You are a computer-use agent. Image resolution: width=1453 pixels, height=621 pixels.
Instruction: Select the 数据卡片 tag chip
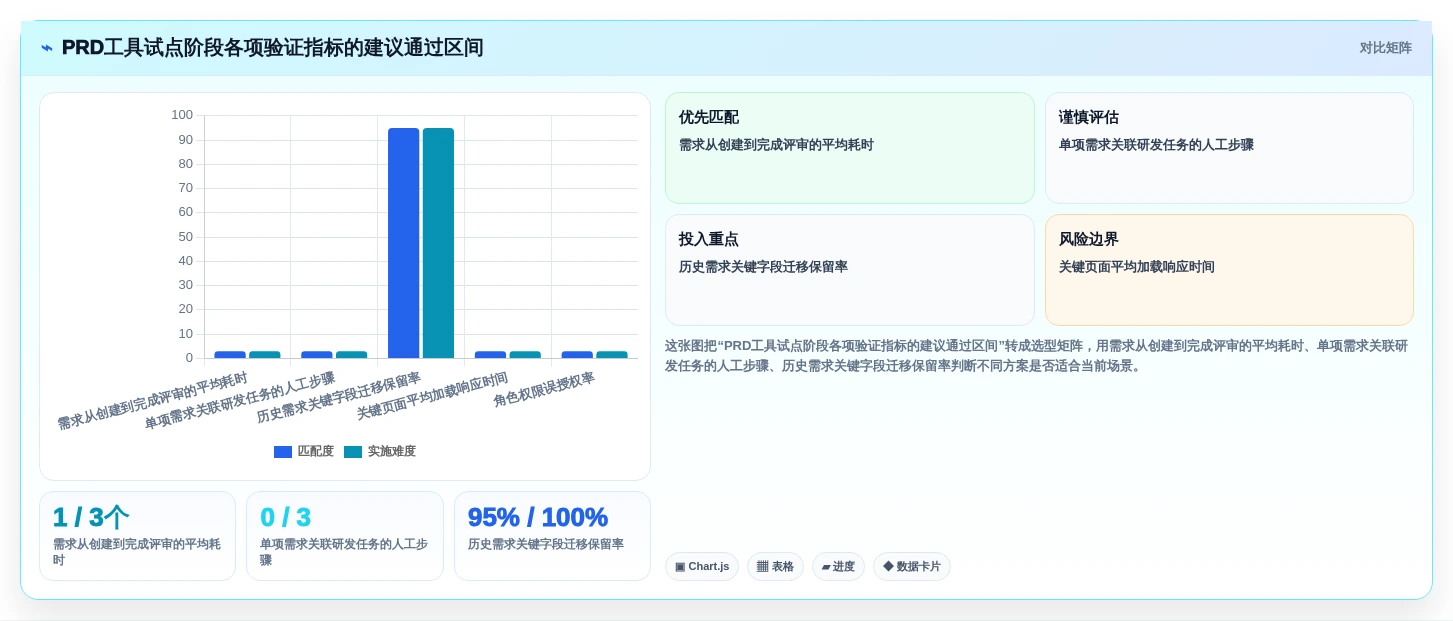pyautogui.click(x=912, y=567)
